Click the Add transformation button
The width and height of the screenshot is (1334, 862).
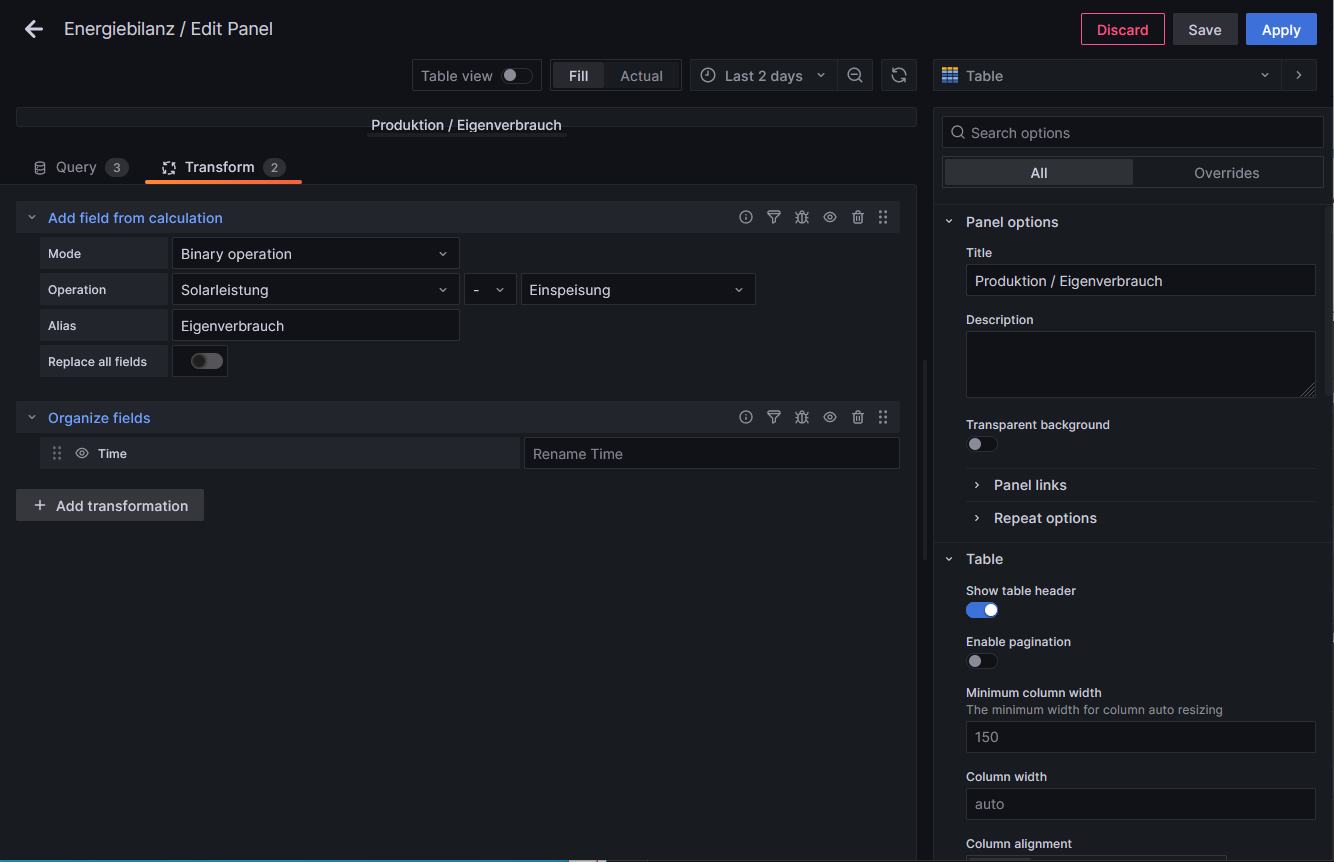[110, 506]
